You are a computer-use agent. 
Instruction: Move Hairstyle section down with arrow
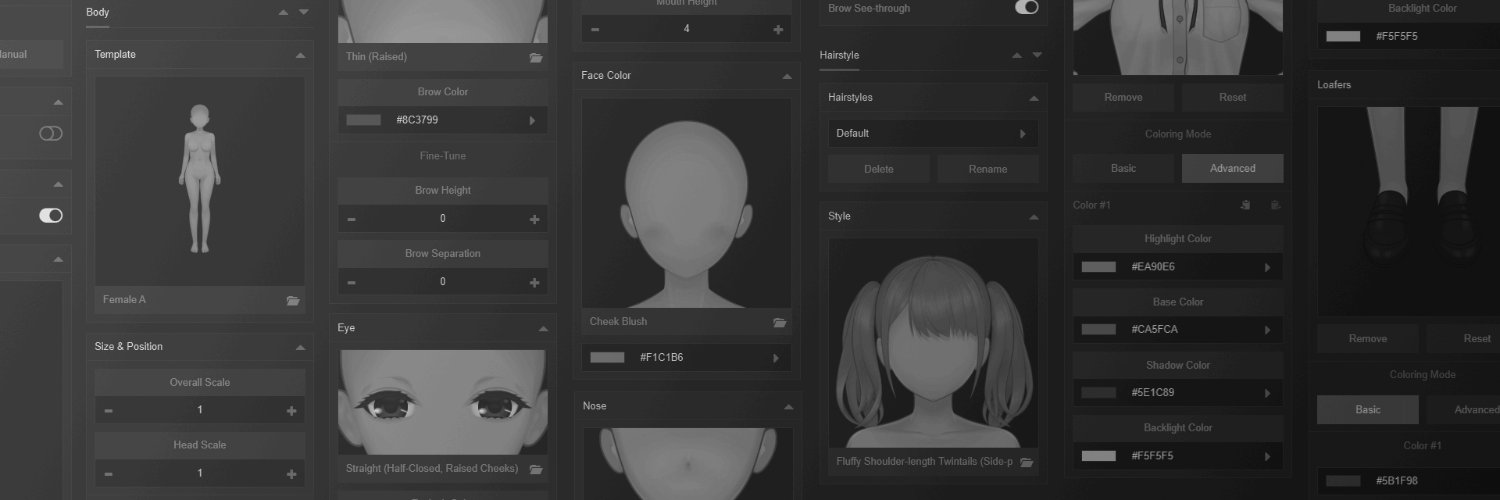(x=1037, y=55)
